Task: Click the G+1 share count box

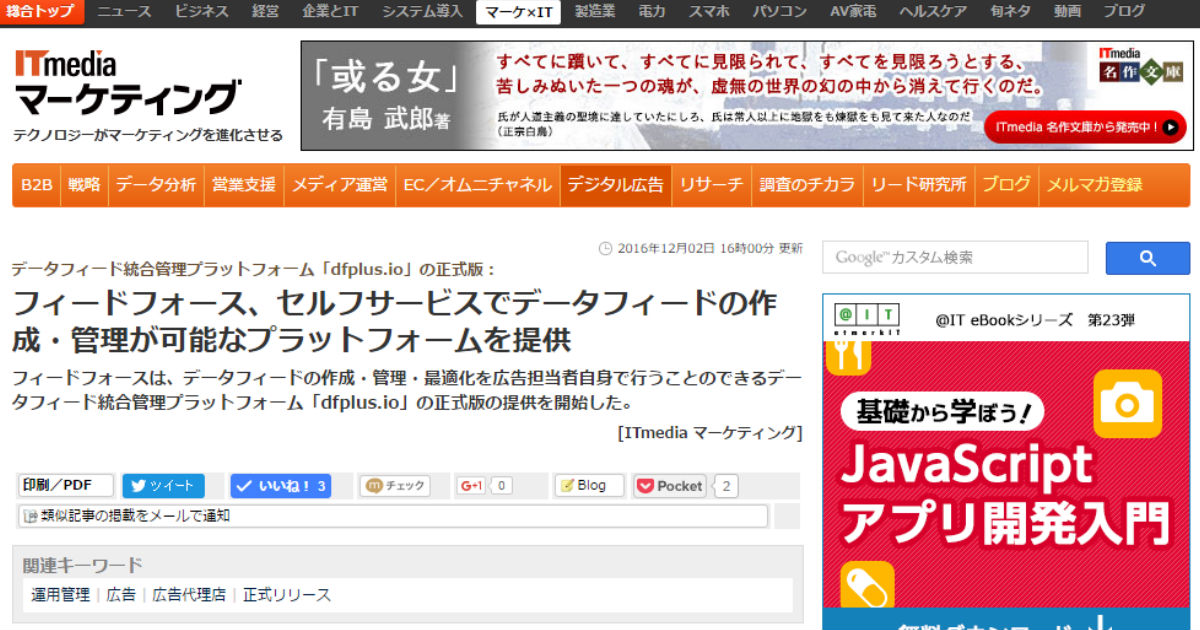Action: (x=501, y=486)
